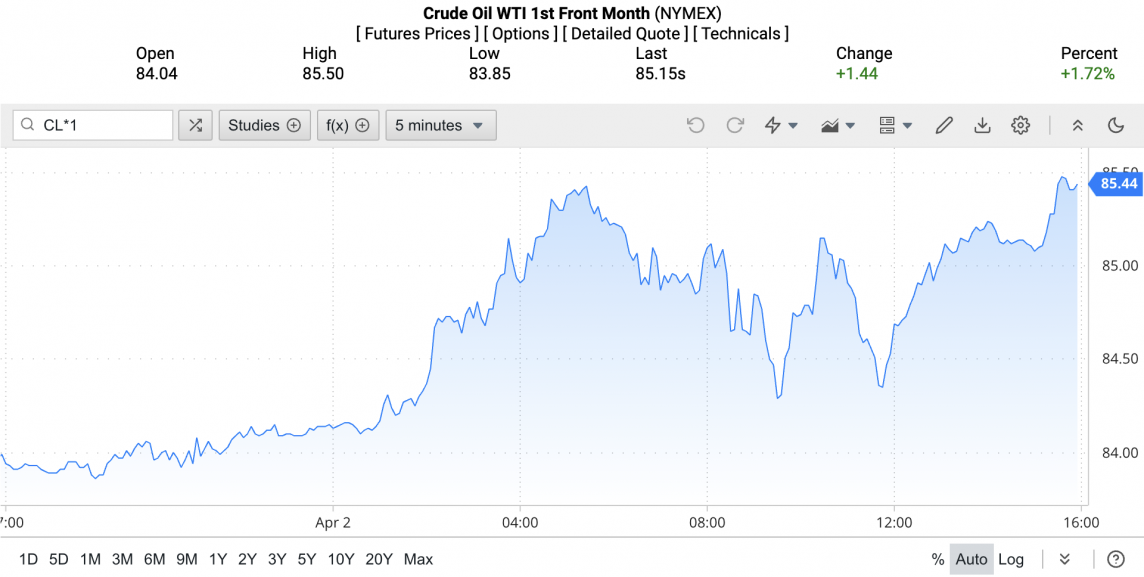Enable Log scale
The image size is (1144, 577).
point(1010,559)
